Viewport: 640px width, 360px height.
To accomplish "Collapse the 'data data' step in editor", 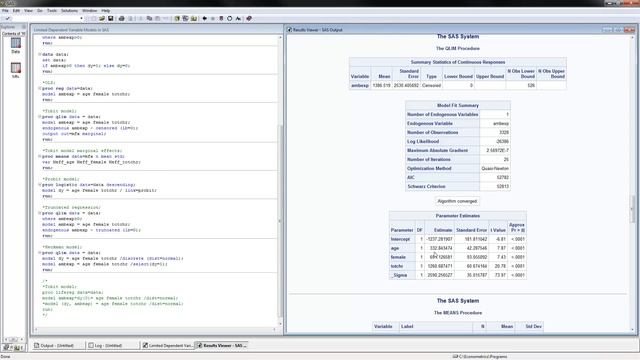I will point(40,54).
